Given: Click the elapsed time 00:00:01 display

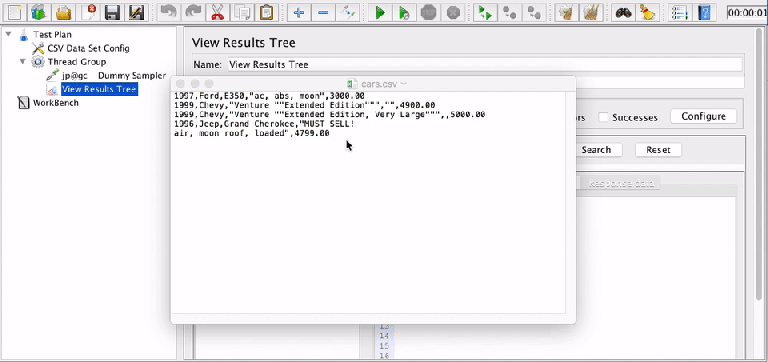Looking at the screenshot, I should (747, 13).
